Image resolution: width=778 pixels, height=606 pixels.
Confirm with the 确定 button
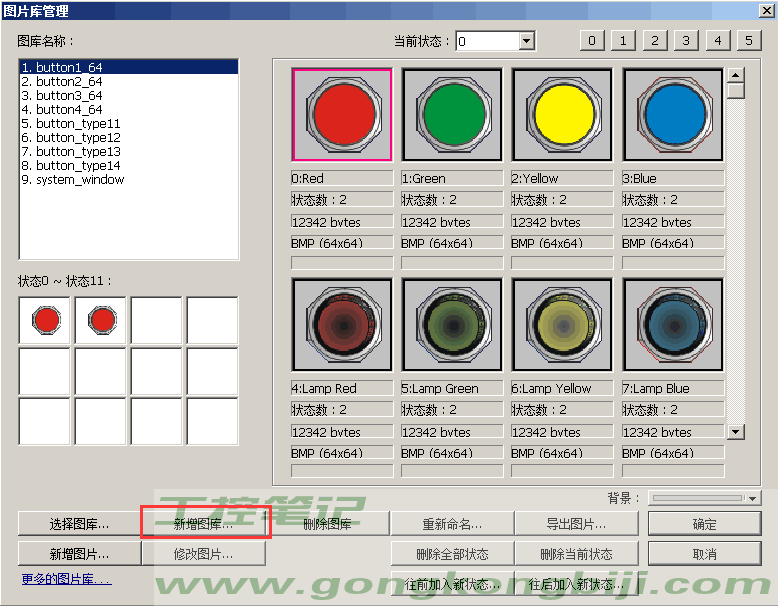coord(704,524)
